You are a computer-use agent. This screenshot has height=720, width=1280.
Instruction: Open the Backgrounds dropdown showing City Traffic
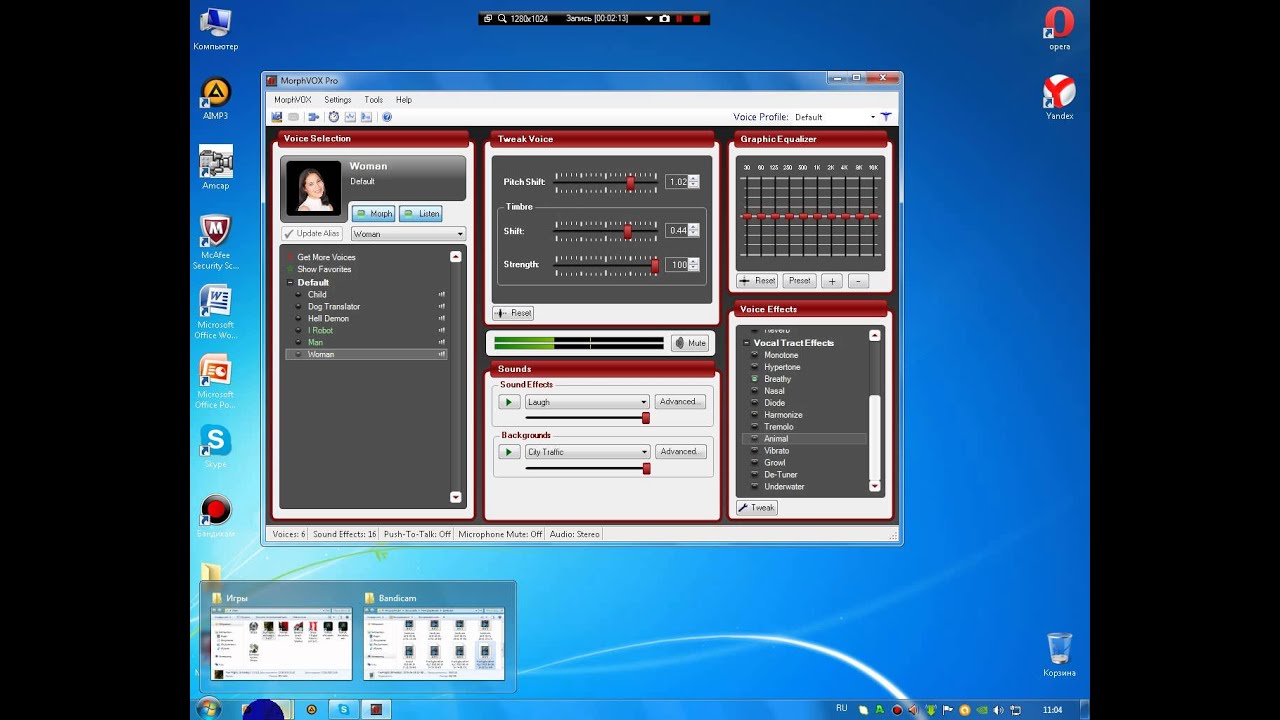588,452
